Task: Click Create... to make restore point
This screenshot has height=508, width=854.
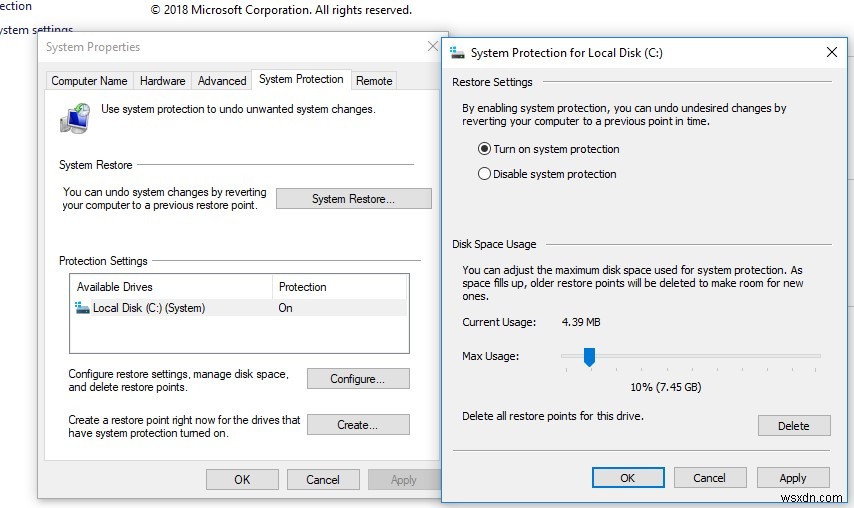Action: coord(358,425)
